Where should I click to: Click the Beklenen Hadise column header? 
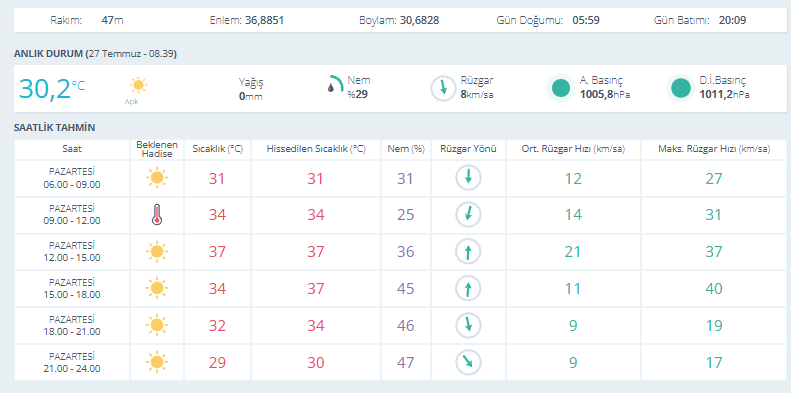(157, 149)
